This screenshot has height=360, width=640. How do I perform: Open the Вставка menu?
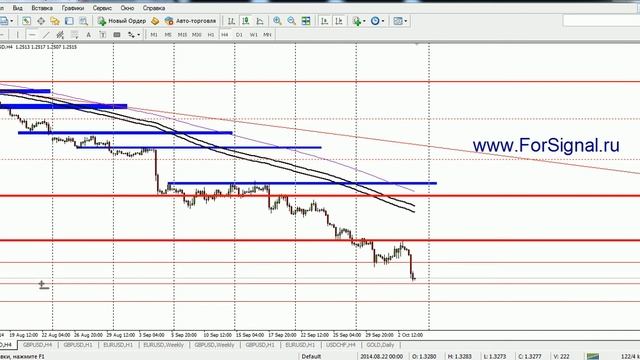coord(42,8)
